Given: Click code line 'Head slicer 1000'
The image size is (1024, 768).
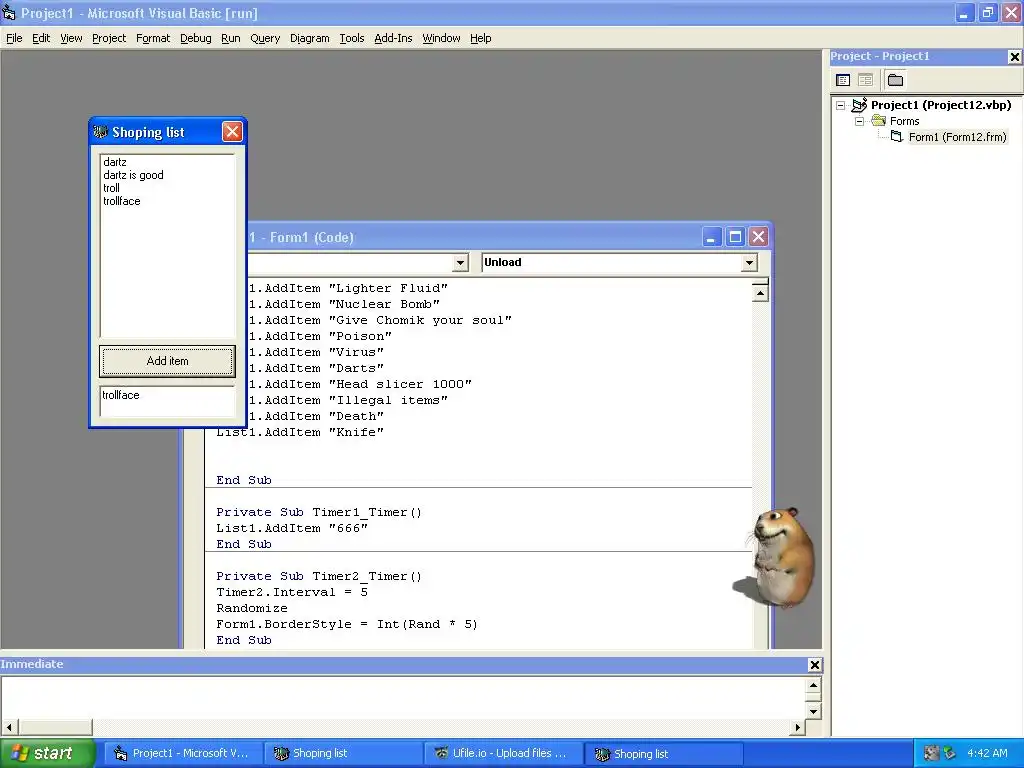Looking at the screenshot, I should (360, 385).
